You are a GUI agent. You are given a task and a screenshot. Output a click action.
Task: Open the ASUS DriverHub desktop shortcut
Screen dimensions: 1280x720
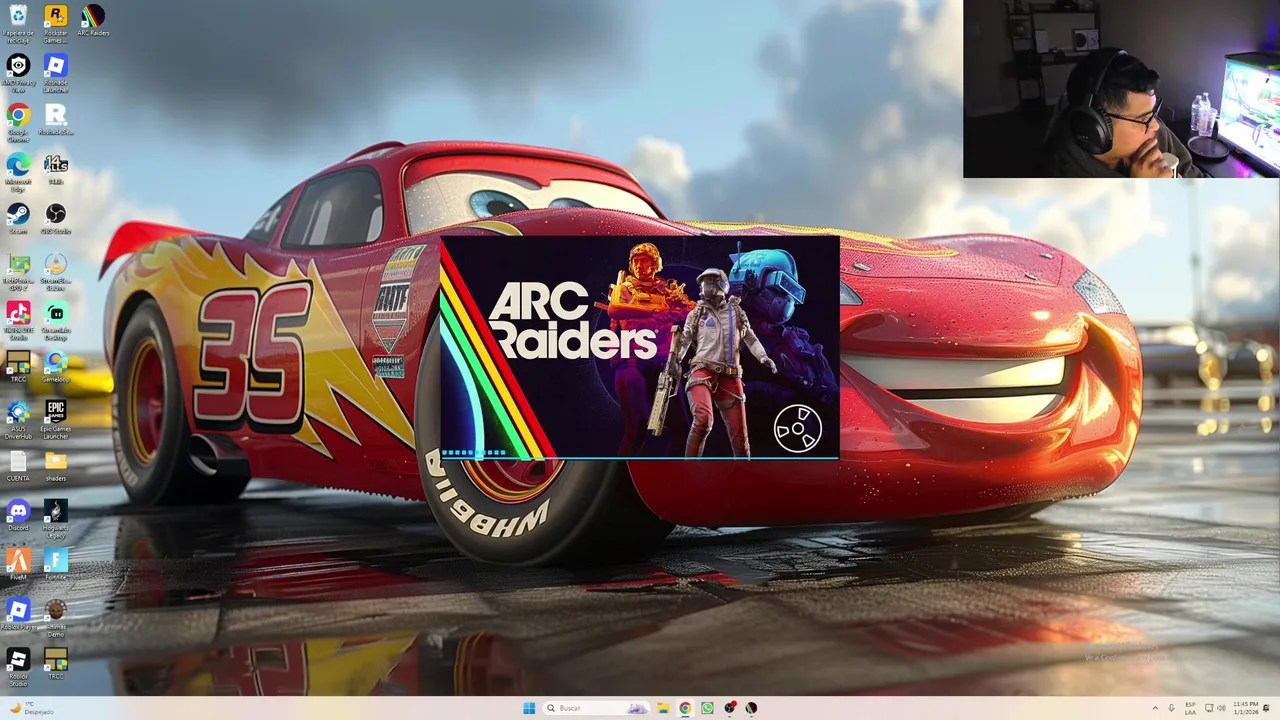pyautogui.click(x=18, y=420)
